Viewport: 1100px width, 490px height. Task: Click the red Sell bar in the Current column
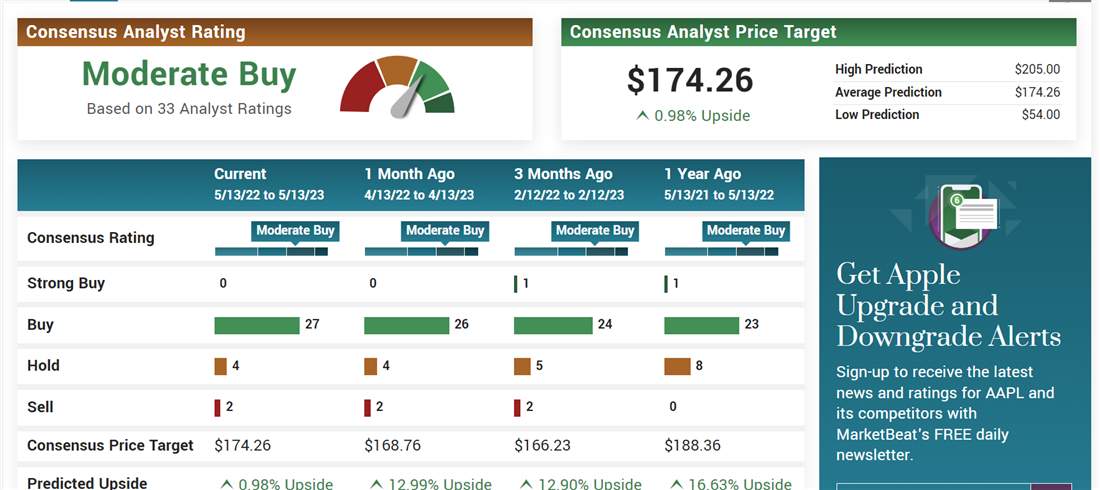217,407
